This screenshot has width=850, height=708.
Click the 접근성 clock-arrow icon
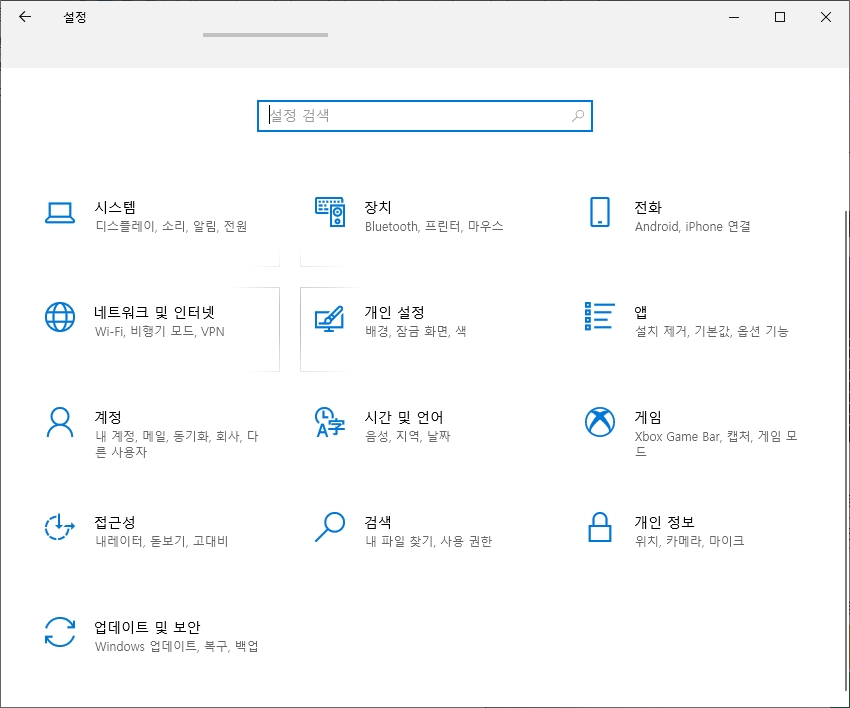pyautogui.click(x=60, y=528)
